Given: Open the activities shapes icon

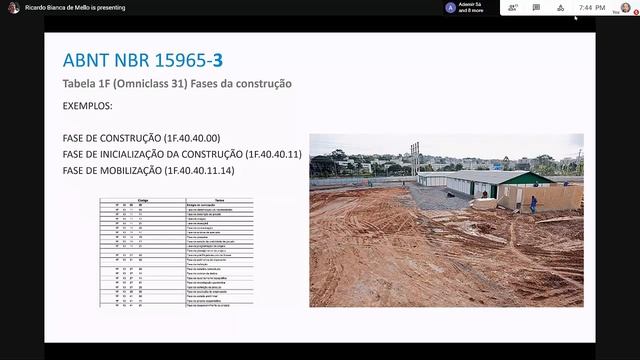Looking at the screenshot, I should pyautogui.click(x=560, y=8).
